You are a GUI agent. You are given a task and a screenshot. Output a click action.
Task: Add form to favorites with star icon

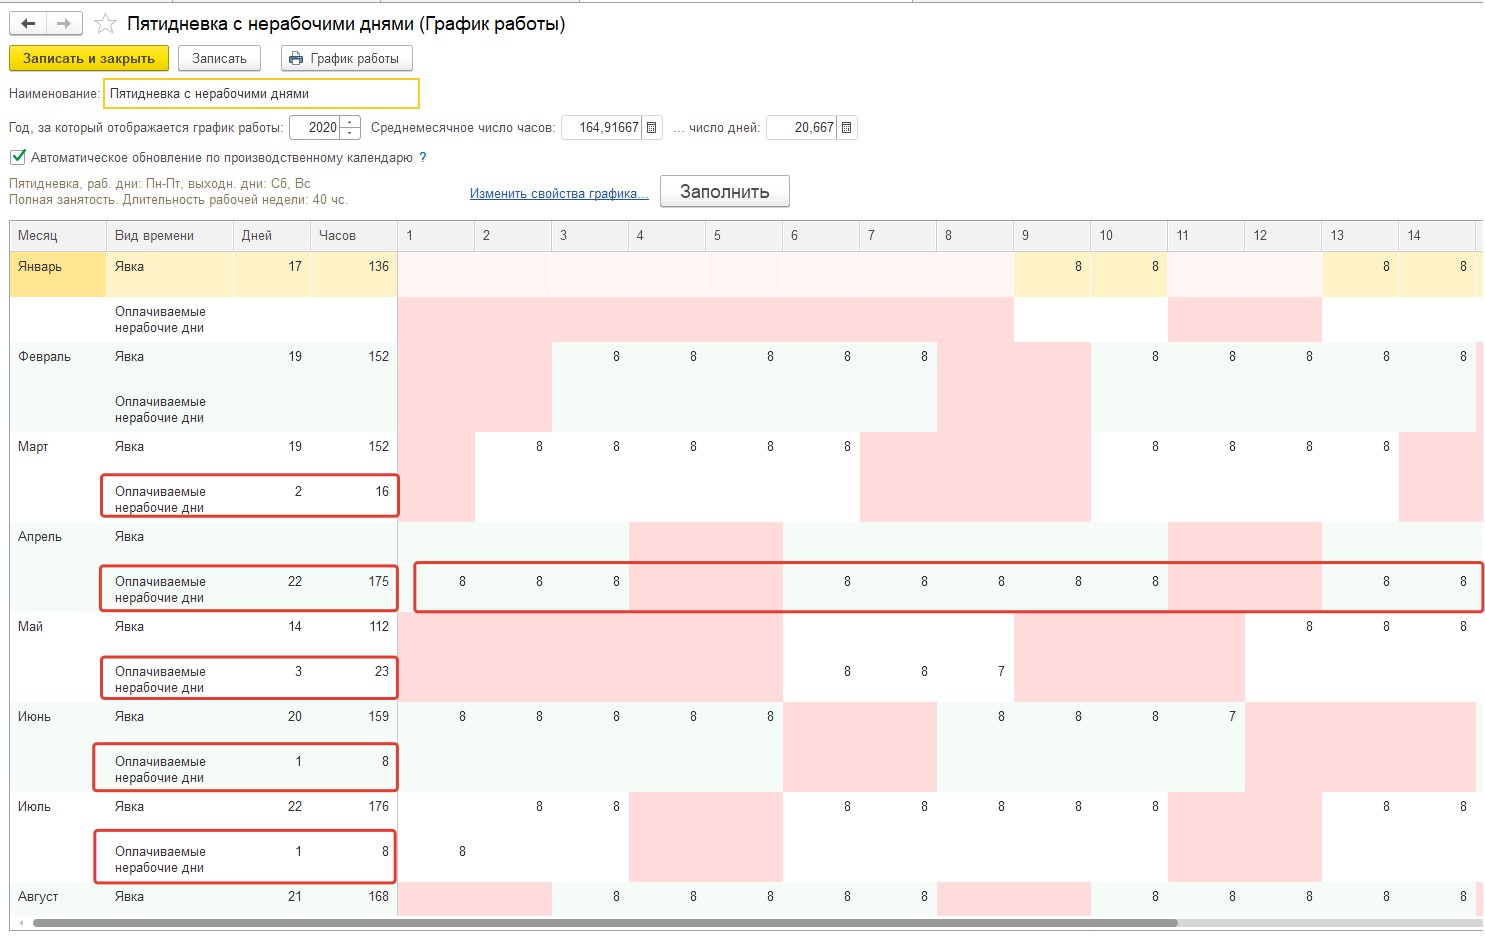105,24
